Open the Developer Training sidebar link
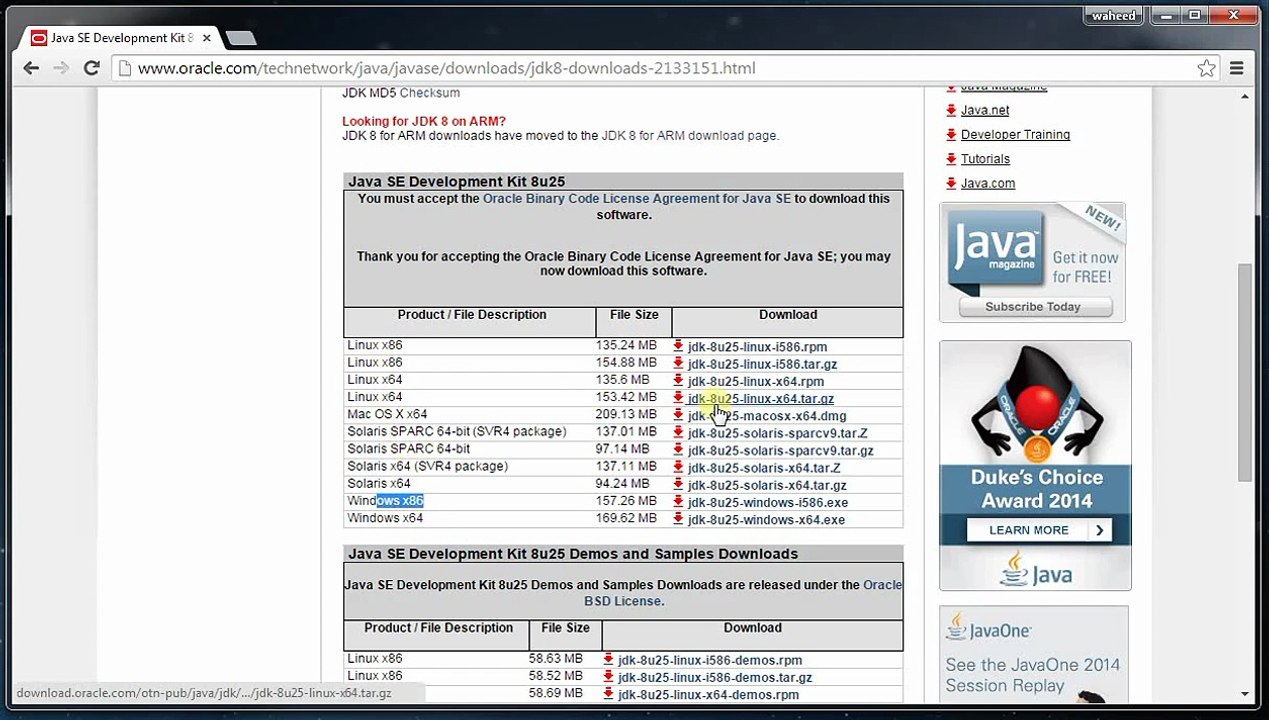 click(x=1015, y=134)
